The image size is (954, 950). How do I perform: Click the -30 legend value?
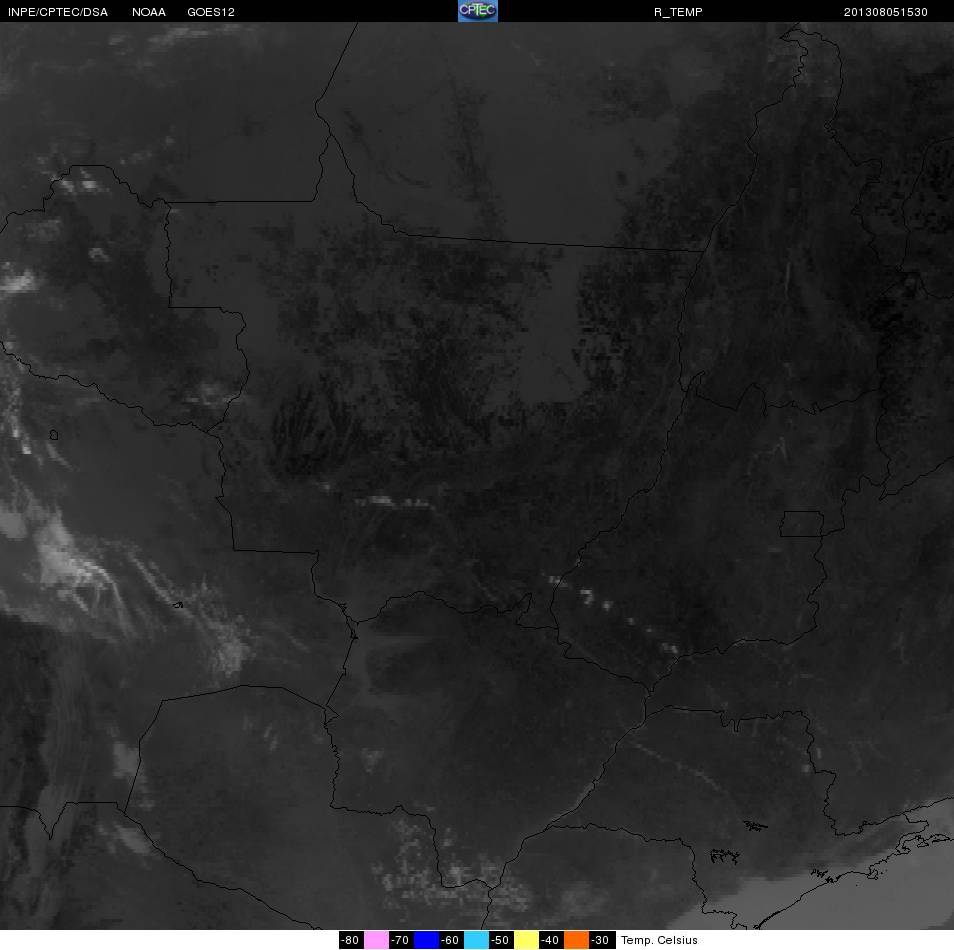[602, 940]
